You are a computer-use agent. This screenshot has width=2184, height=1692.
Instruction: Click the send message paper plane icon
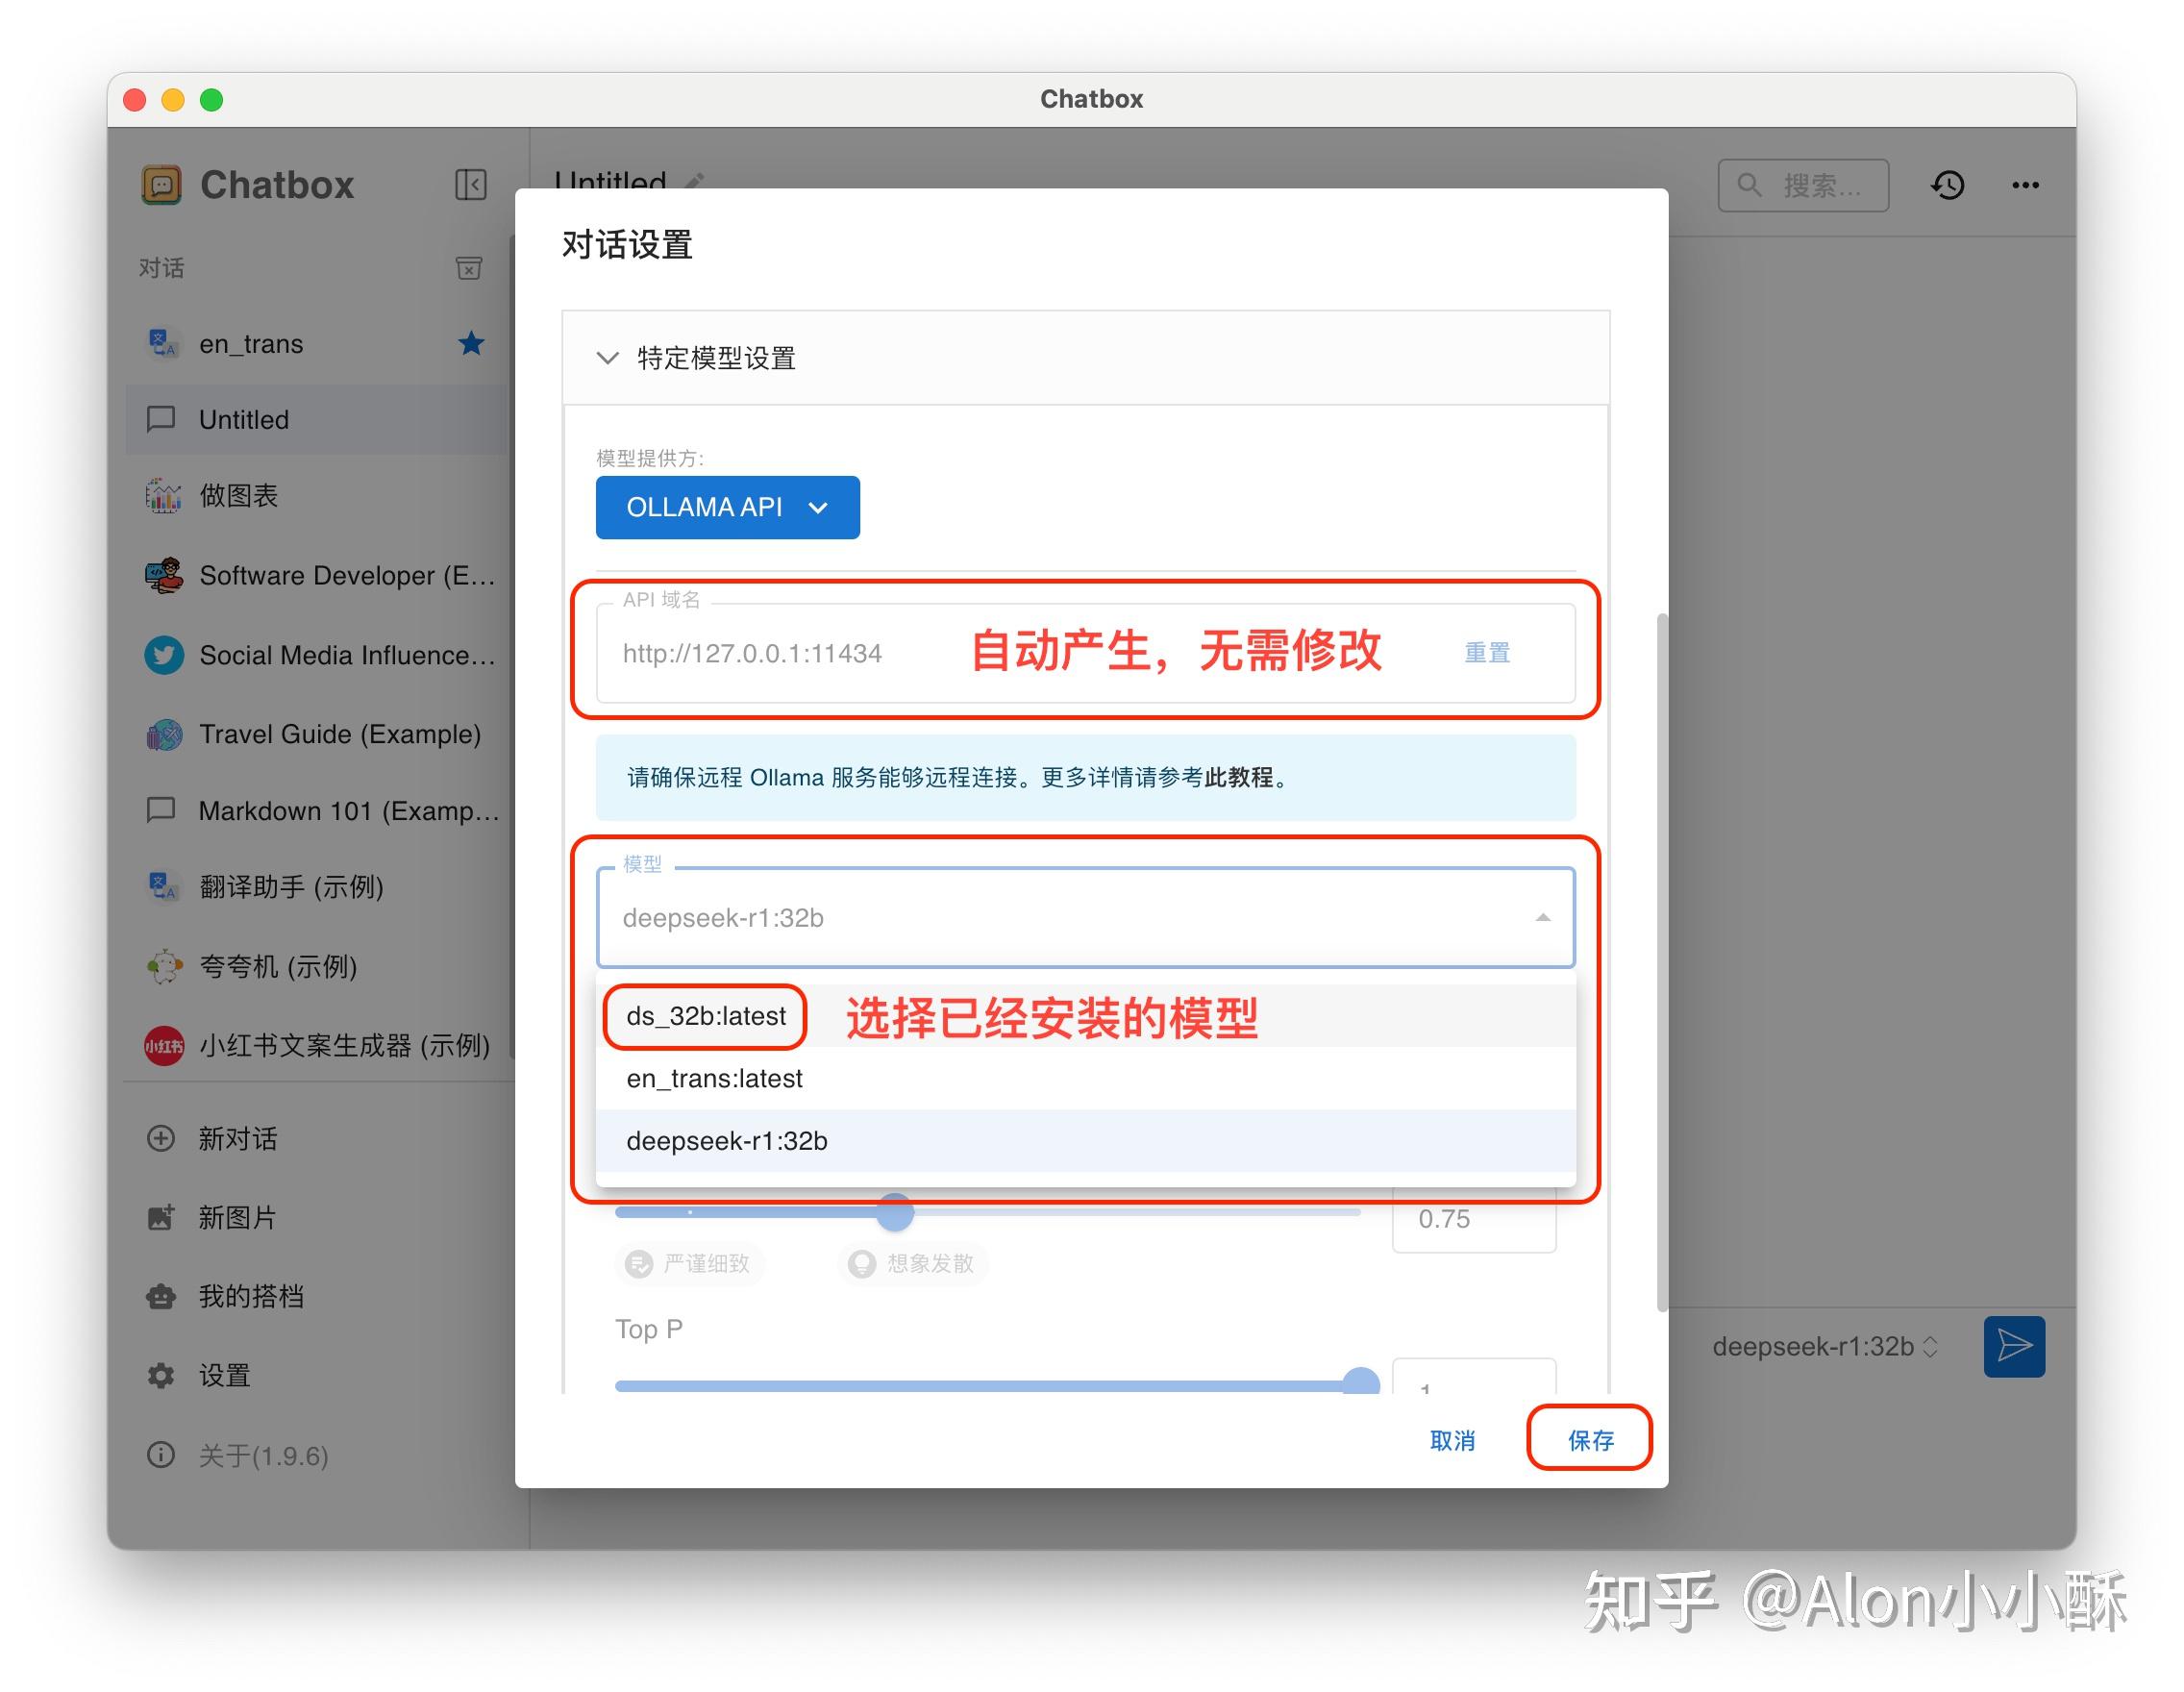2013,1346
